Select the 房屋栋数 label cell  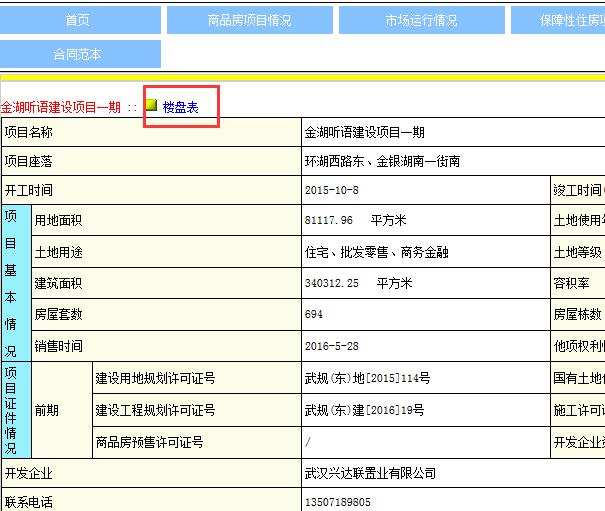tap(578, 315)
